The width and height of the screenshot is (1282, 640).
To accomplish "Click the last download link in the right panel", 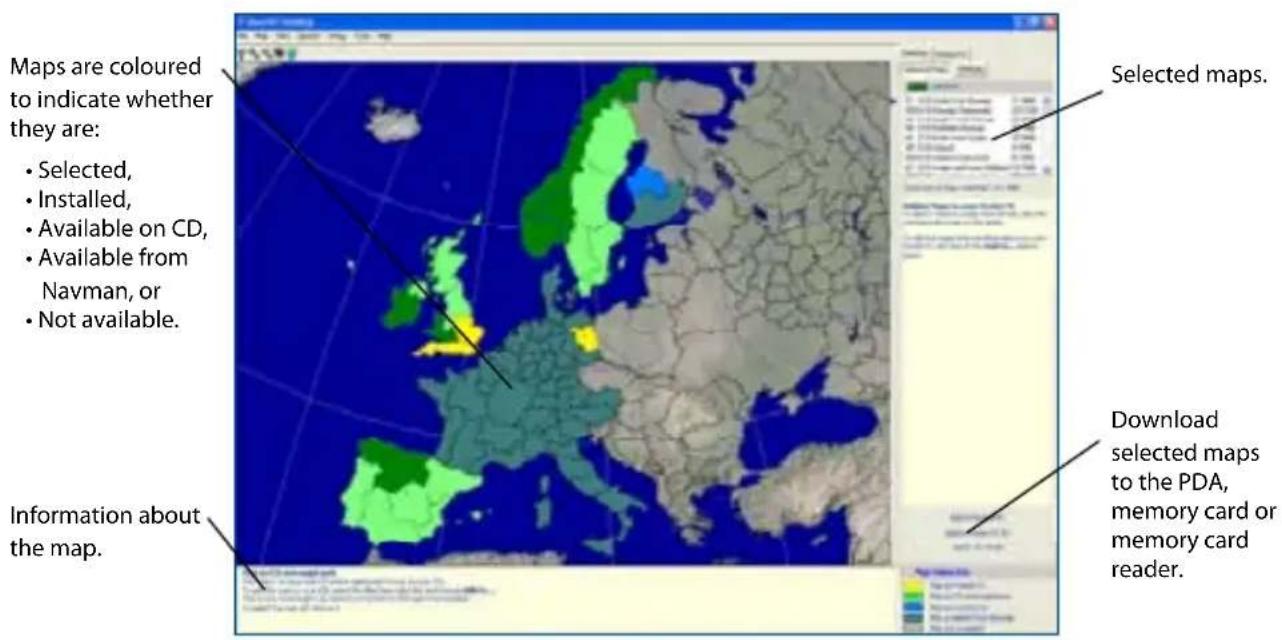I will (x=977, y=547).
